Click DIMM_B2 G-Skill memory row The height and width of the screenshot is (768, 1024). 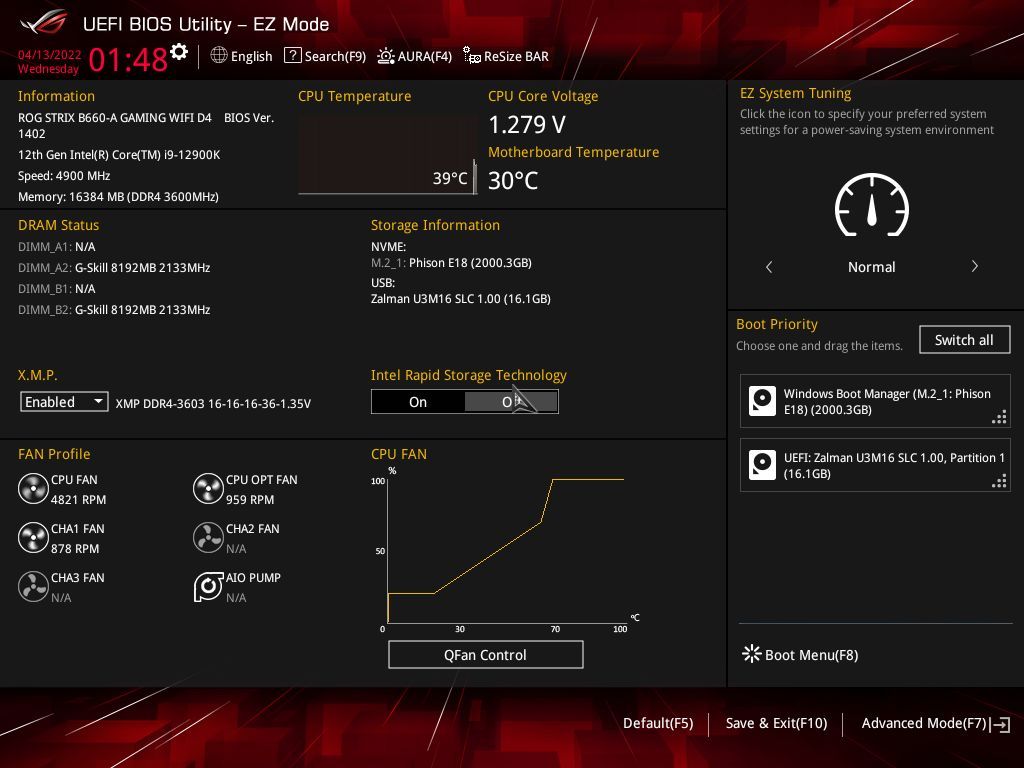point(114,310)
